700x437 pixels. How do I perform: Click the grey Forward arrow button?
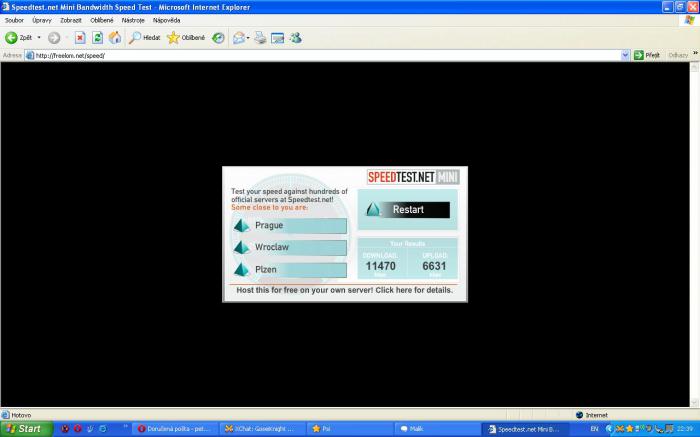54,38
